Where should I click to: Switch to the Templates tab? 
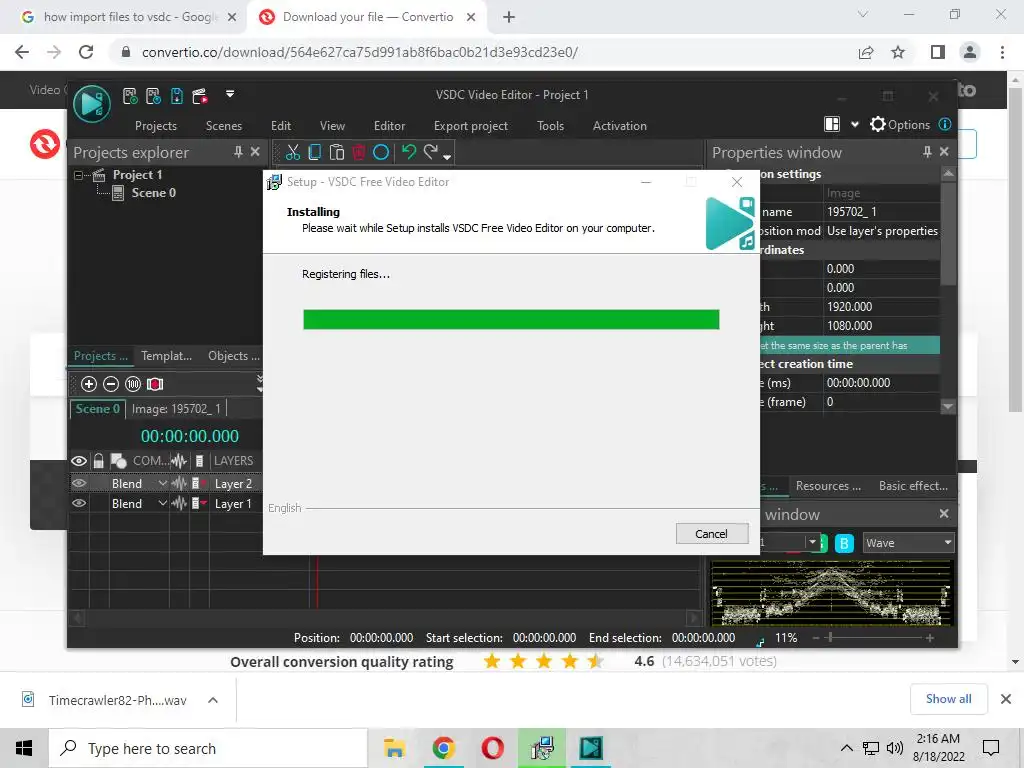point(167,356)
